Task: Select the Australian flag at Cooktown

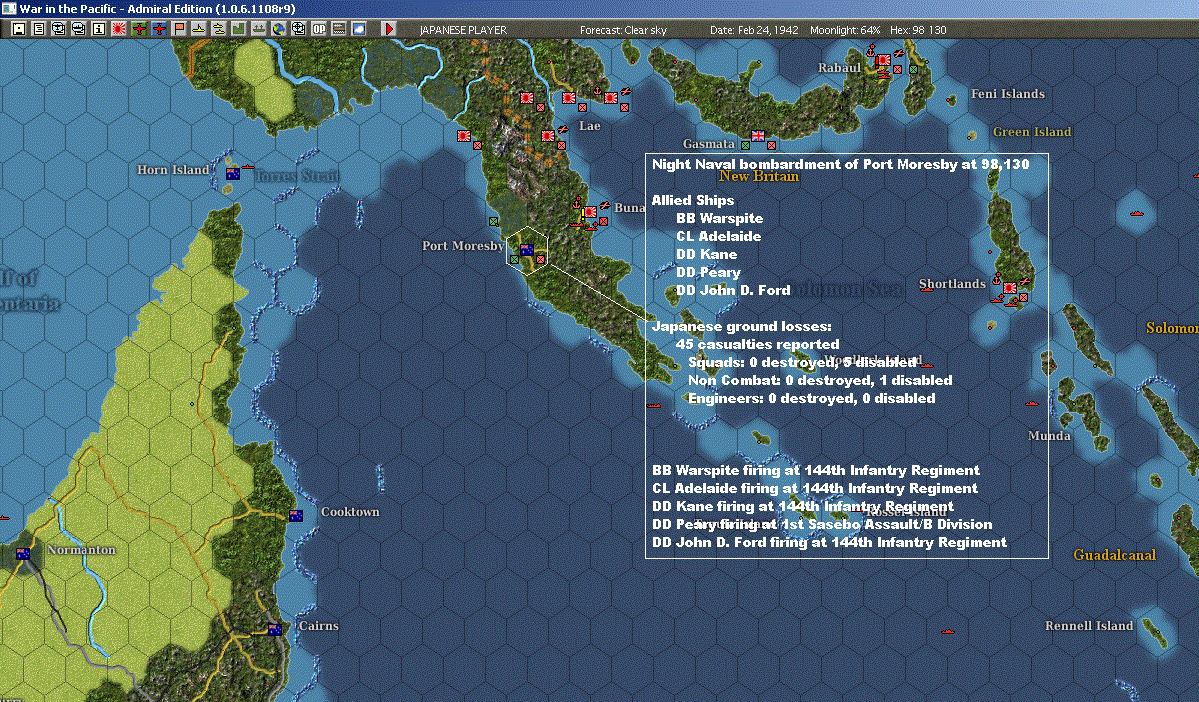Action: coord(296,515)
